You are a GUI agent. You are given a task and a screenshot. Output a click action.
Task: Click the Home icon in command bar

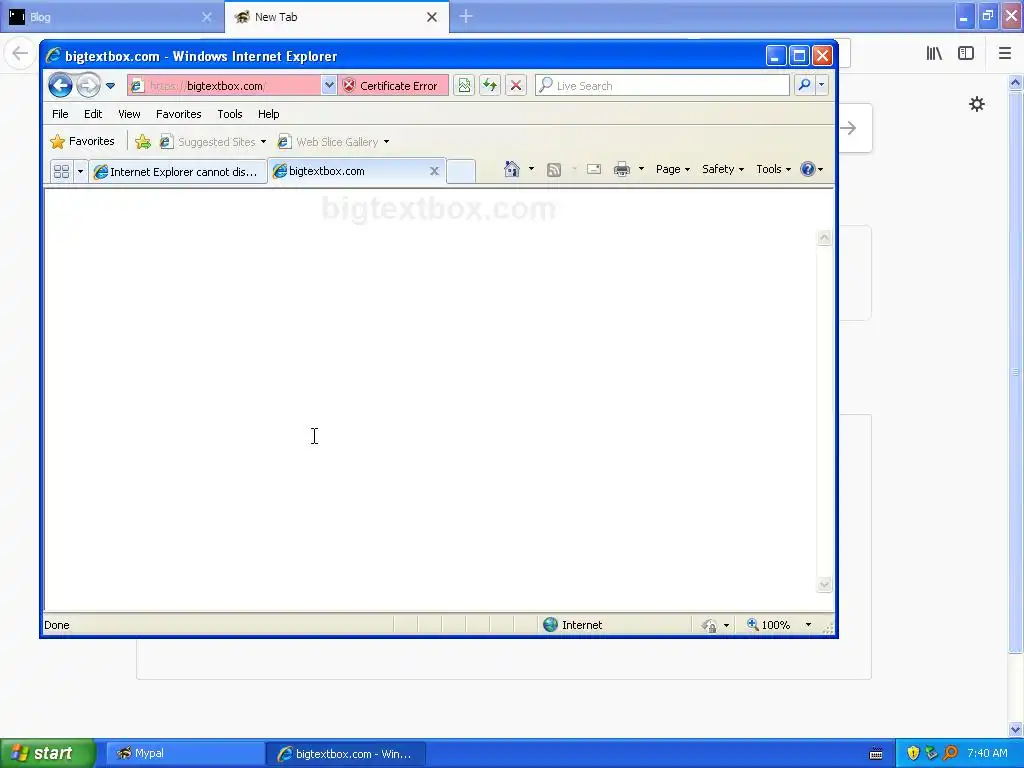(511, 169)
